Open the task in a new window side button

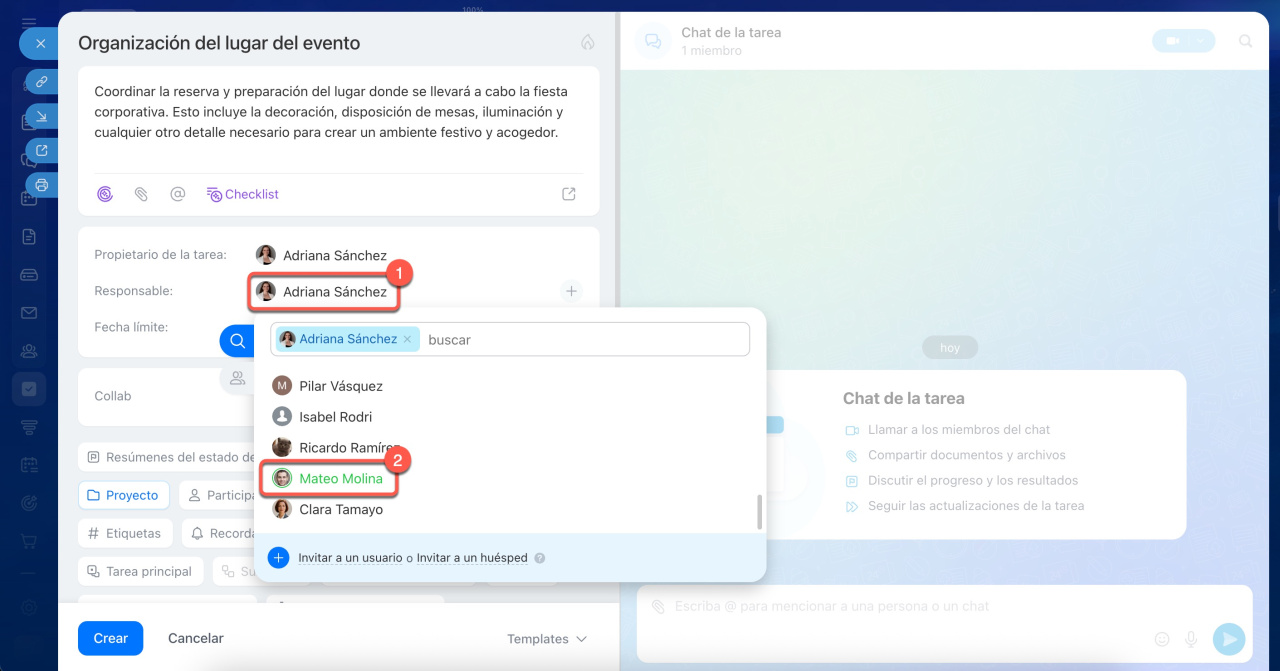pos(41,151)
